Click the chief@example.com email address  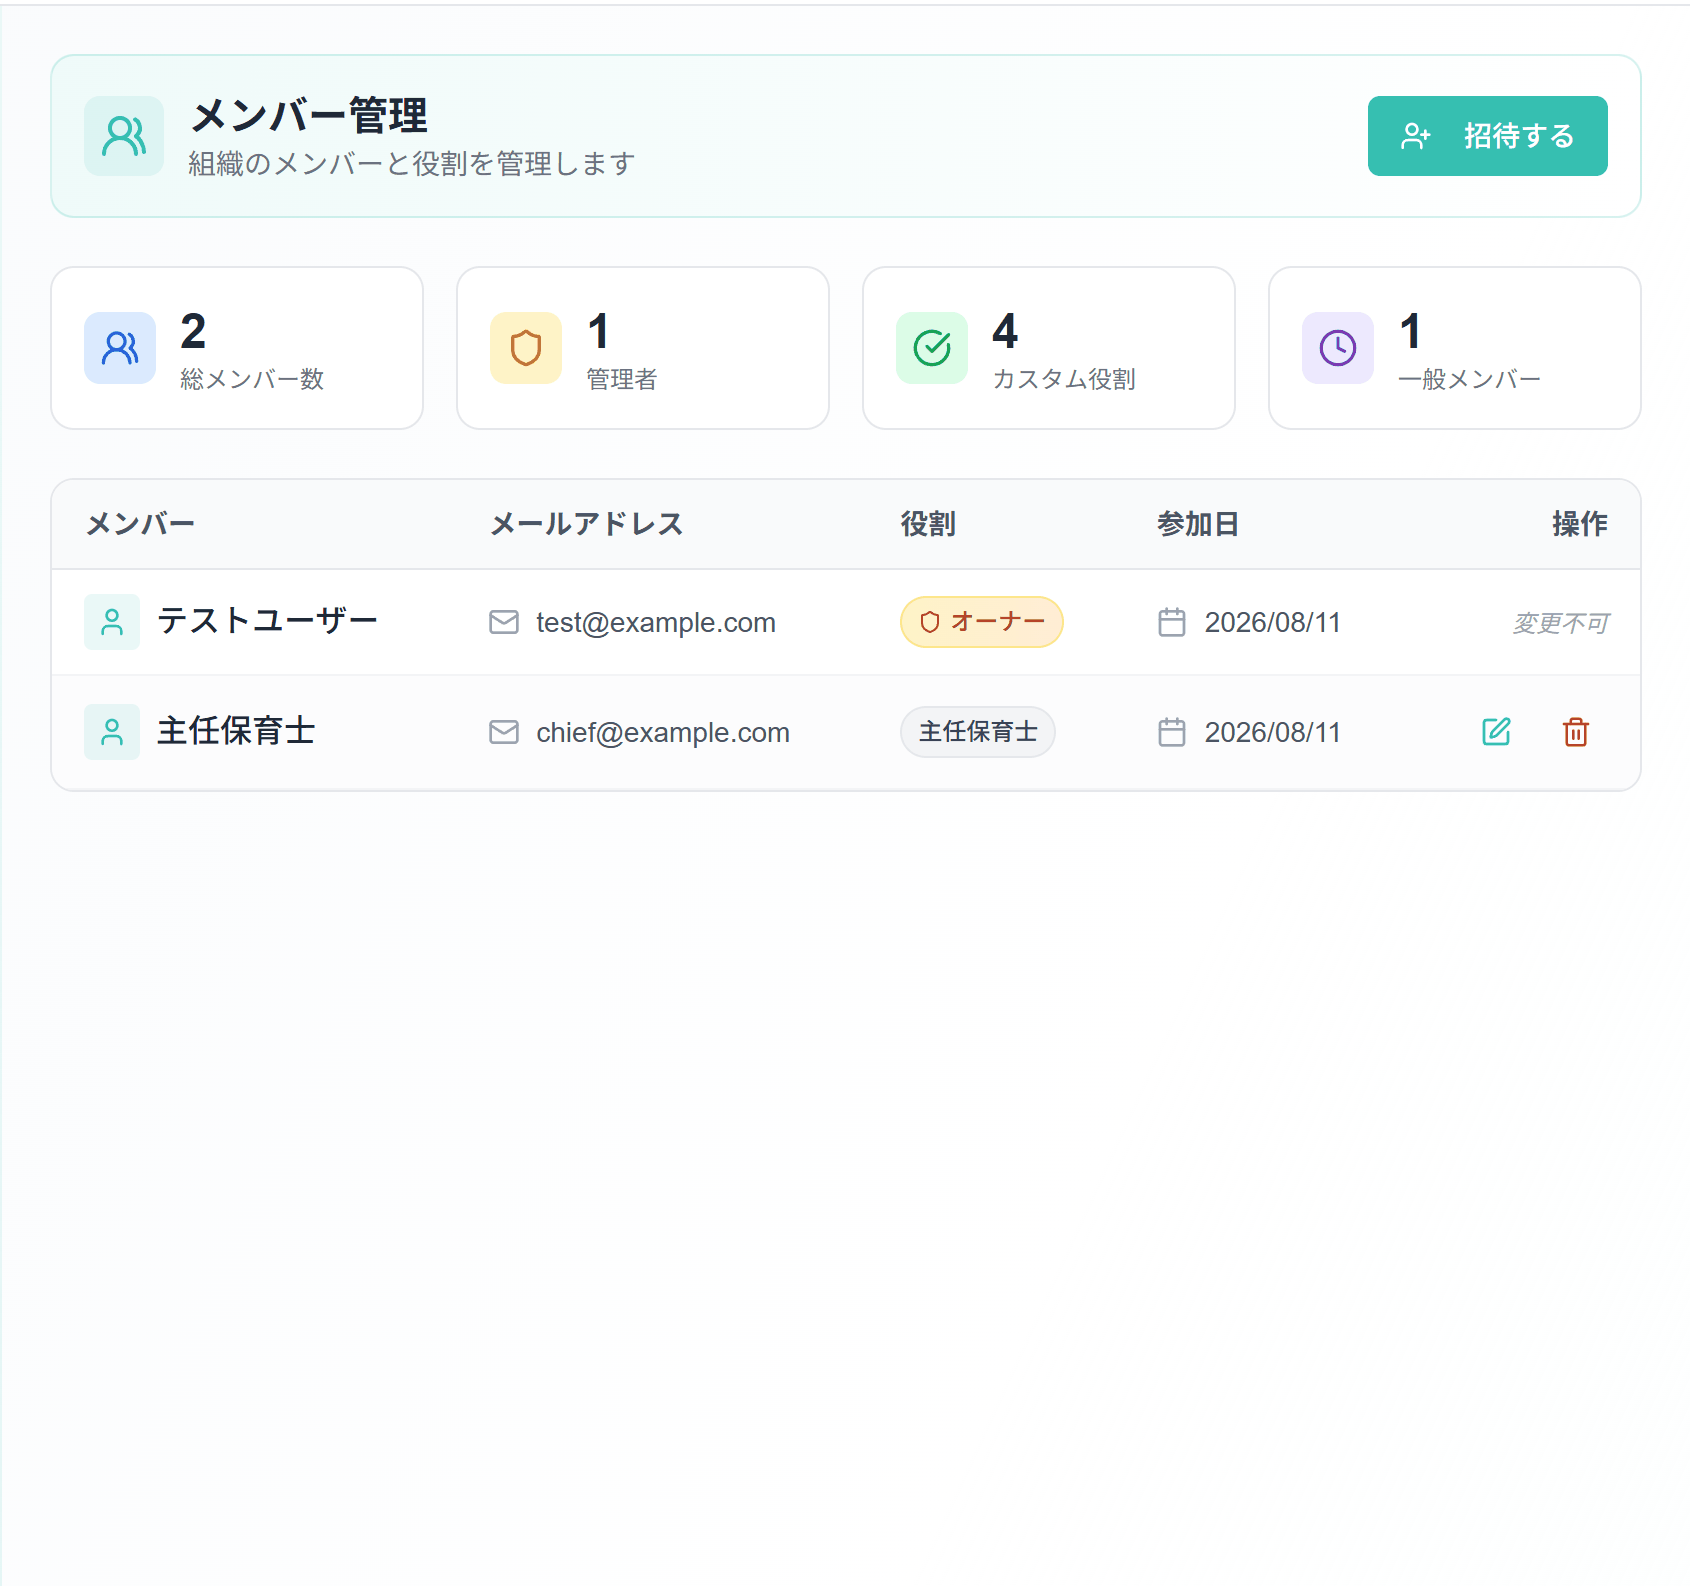tap(663, 732)
